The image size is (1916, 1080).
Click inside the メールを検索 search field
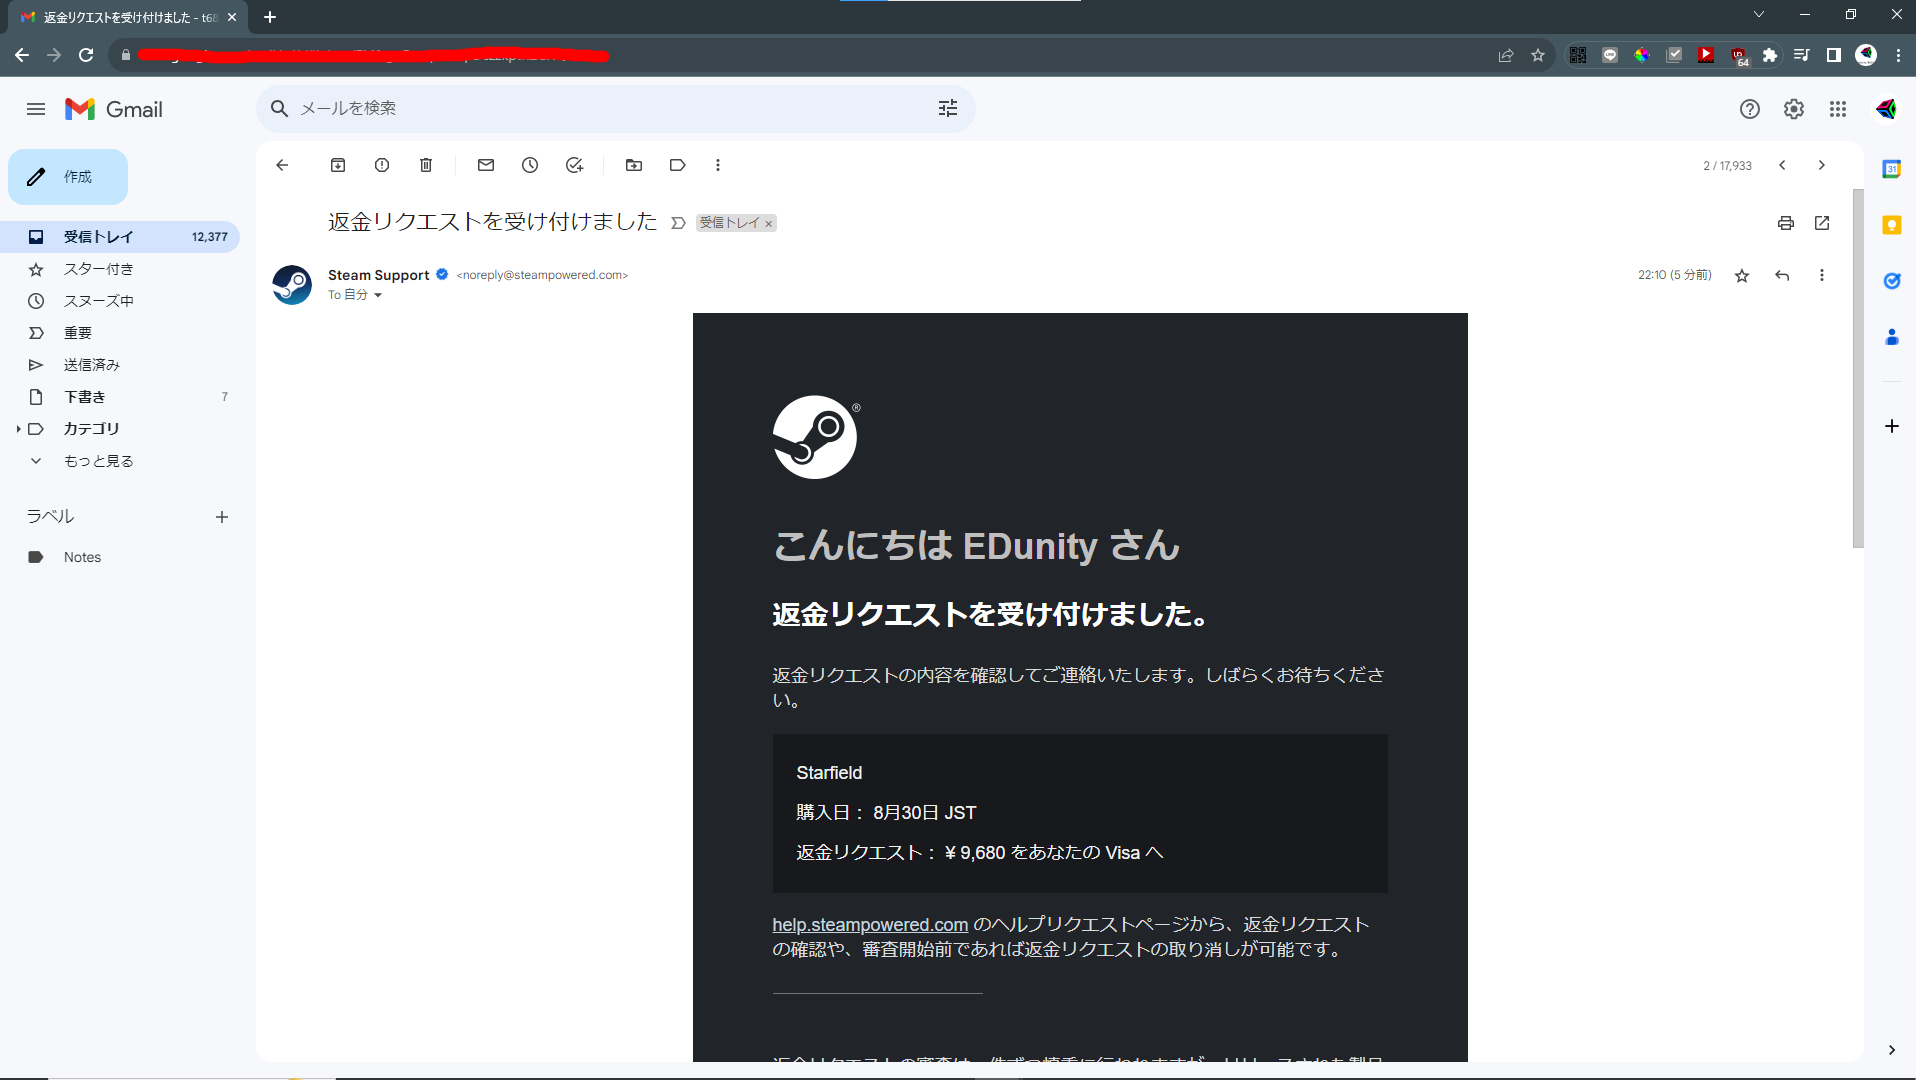(600, 108)
